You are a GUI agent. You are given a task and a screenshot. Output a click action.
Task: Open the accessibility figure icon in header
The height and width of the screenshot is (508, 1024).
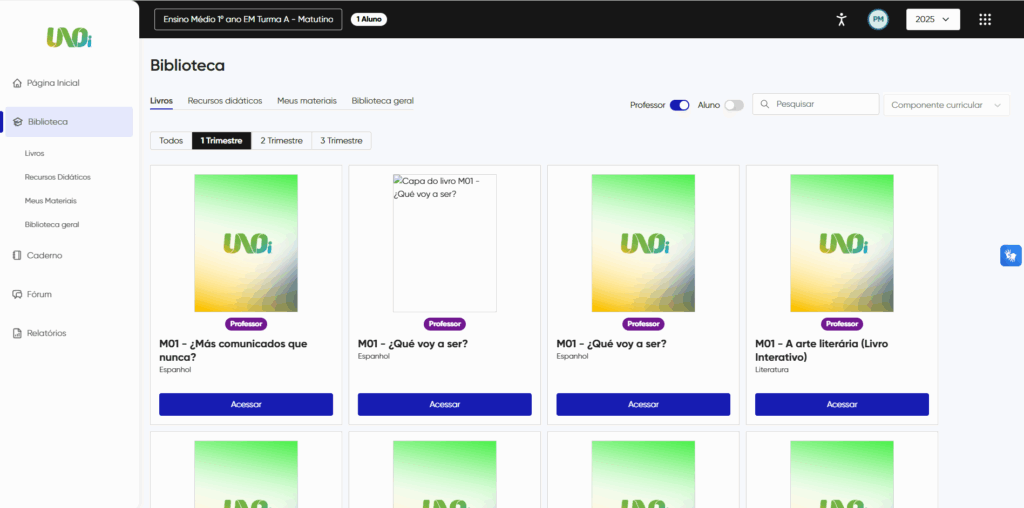(x=841, y=19)
